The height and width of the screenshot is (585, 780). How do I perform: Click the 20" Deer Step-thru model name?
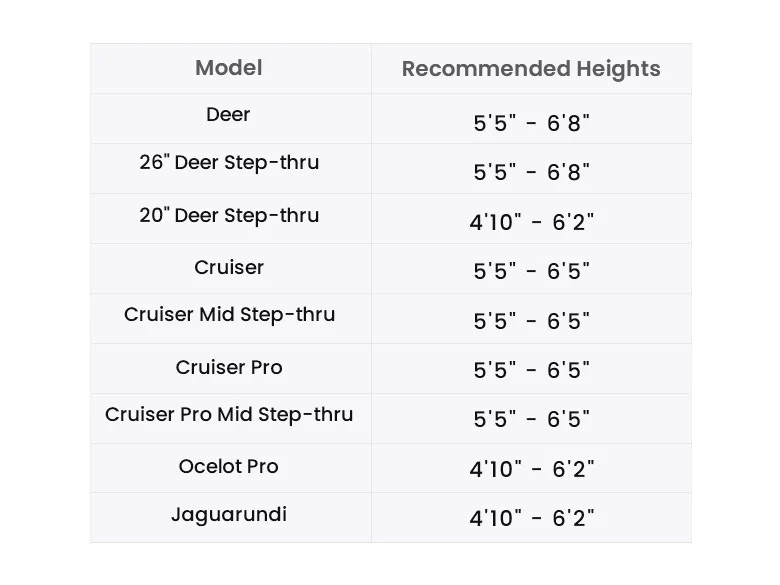click(x=229, y=215)
